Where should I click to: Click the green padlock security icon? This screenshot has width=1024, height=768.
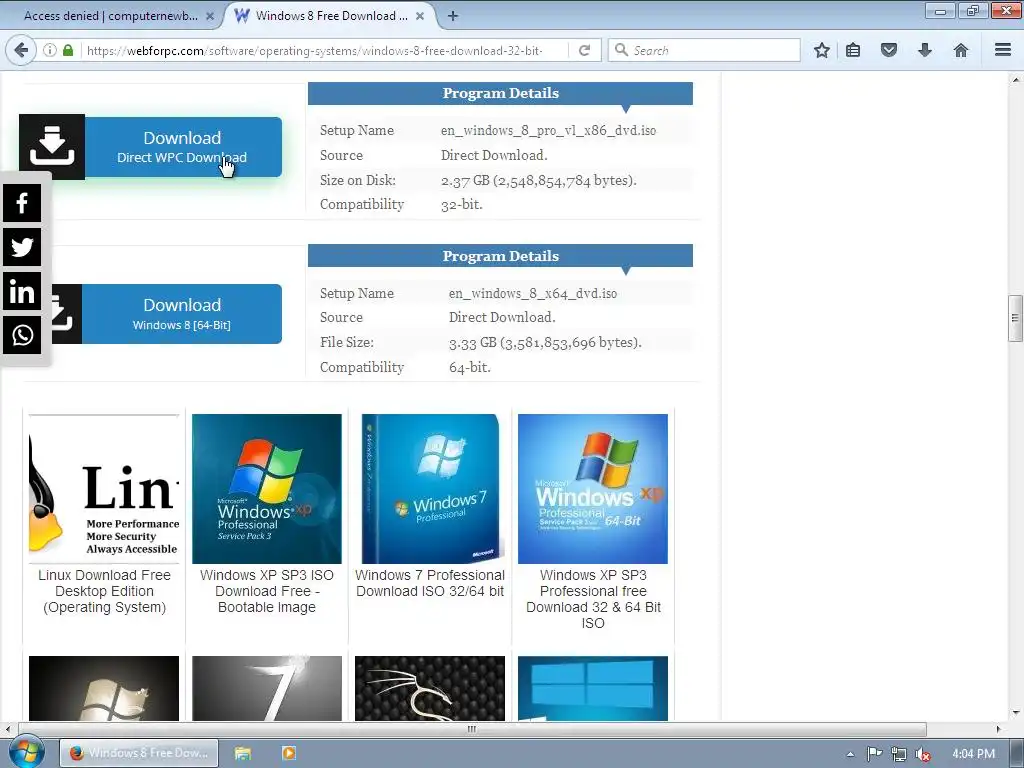(68, 50)
